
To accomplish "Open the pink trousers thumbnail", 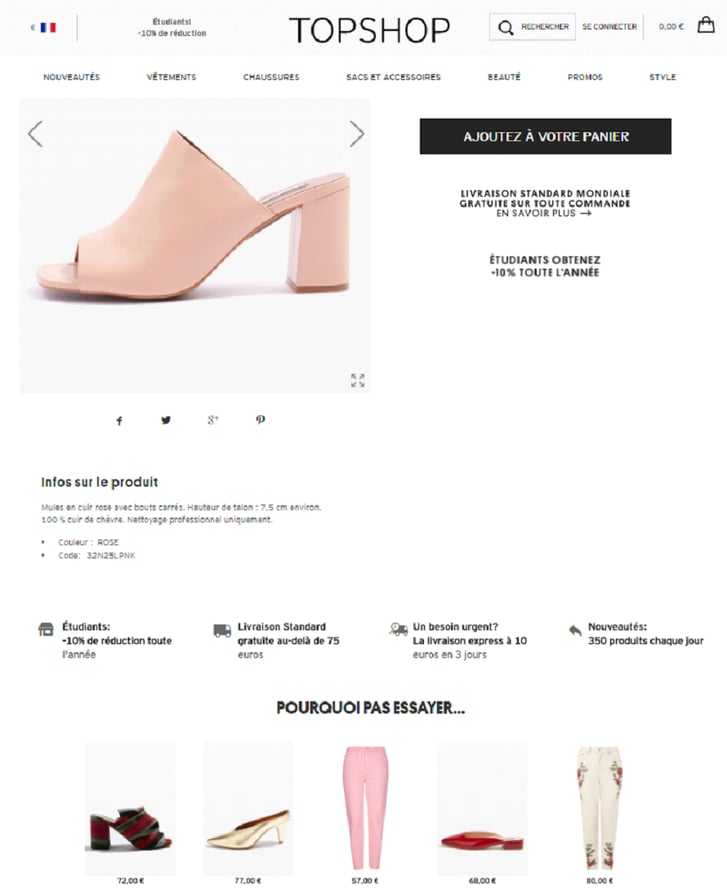I will point(365,808).
